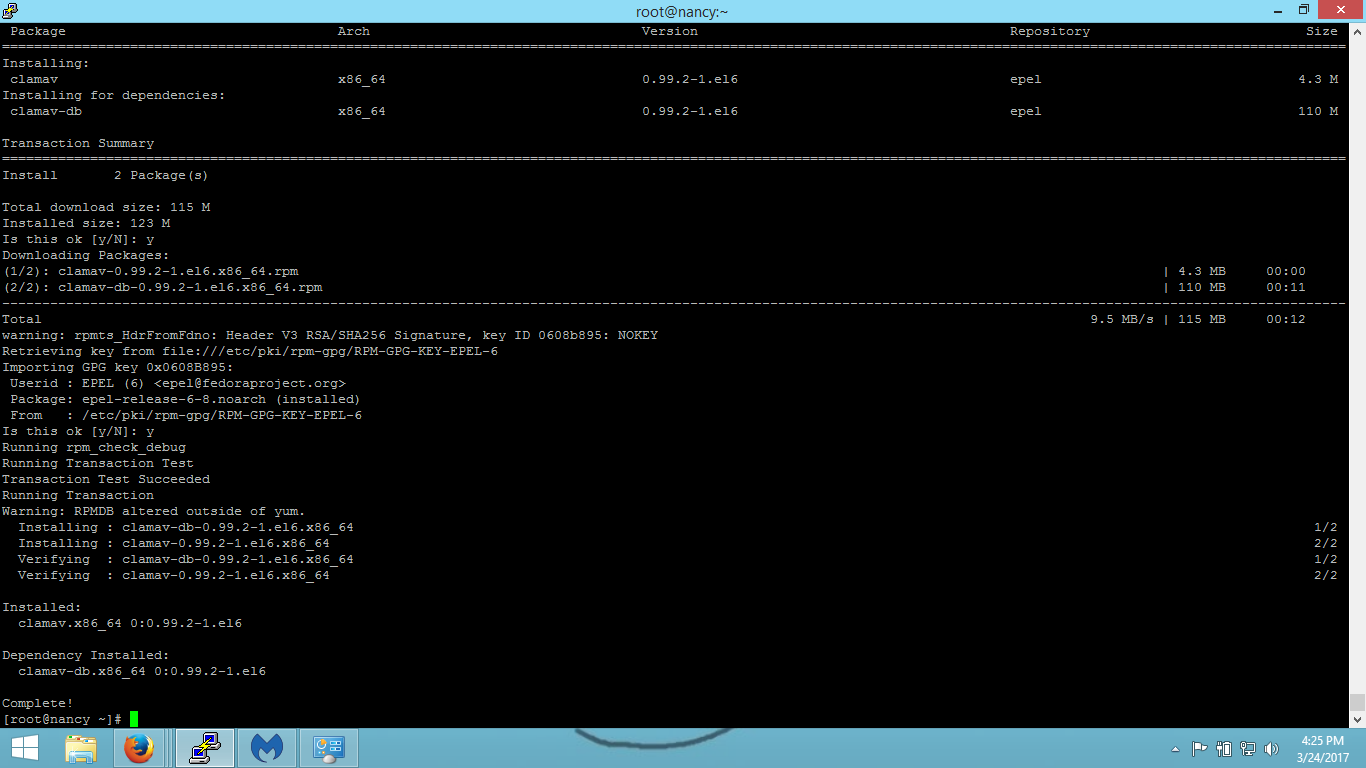Image resolution: width=1366 pixels, height=768 pixels.
Task: Click 'Installed size: 123 M' line
Action: (x=86, y=223)
